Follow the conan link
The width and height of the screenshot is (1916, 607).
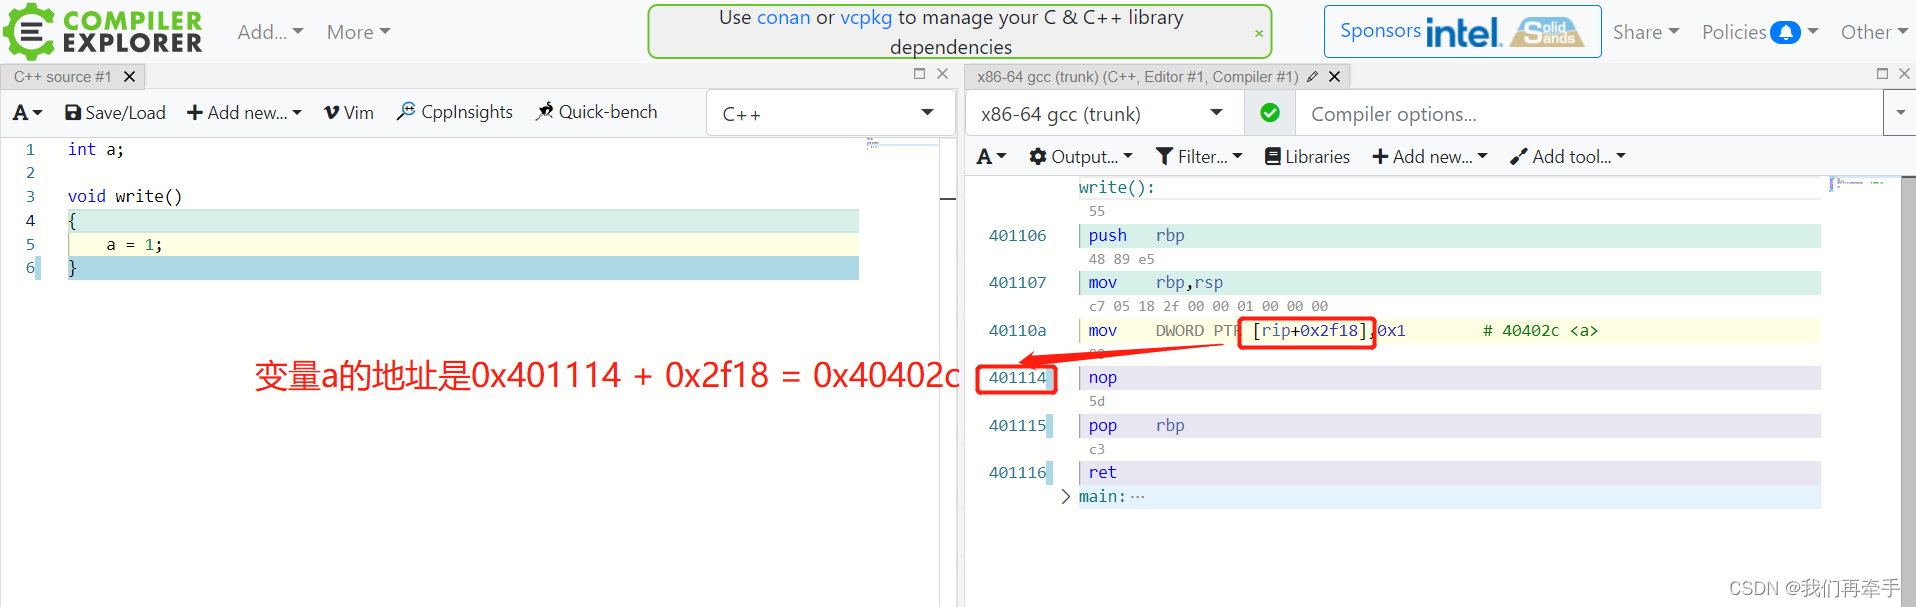coord(783,17)
